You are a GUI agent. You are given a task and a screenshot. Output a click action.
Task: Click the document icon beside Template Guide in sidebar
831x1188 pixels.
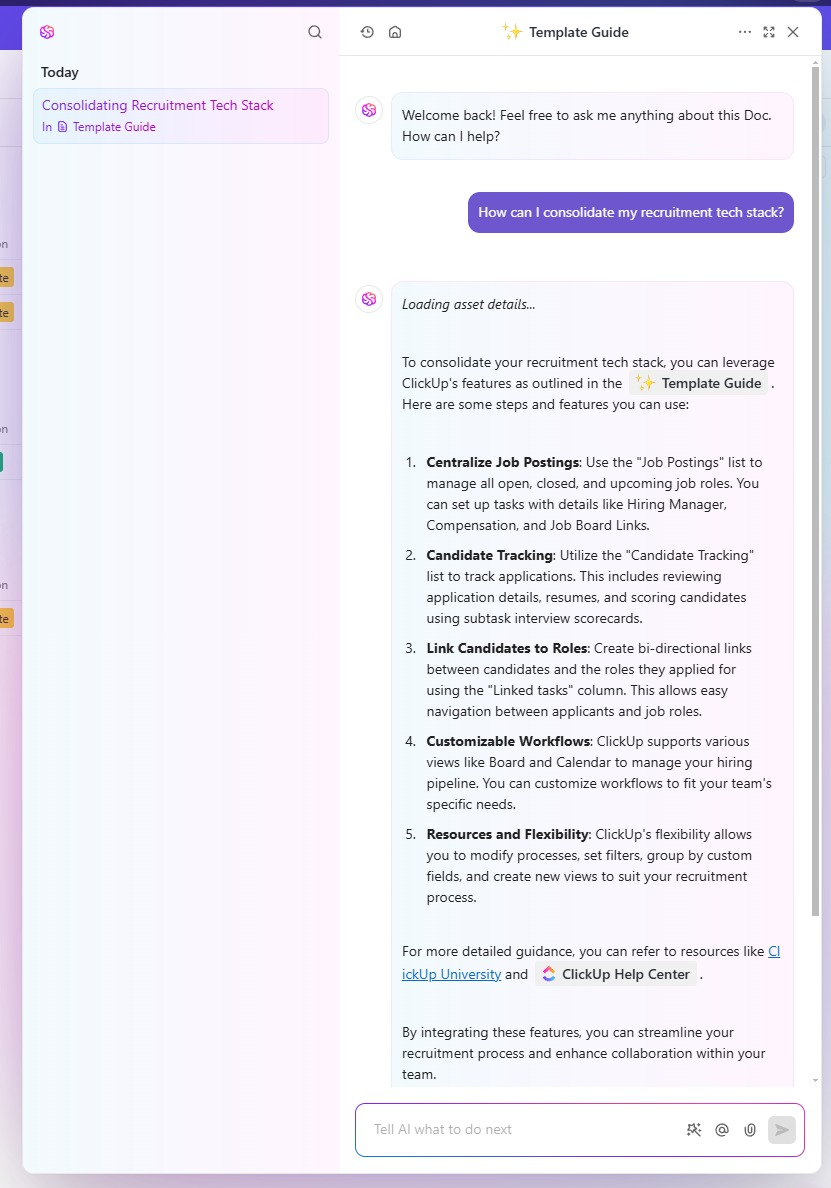point(63,127)
